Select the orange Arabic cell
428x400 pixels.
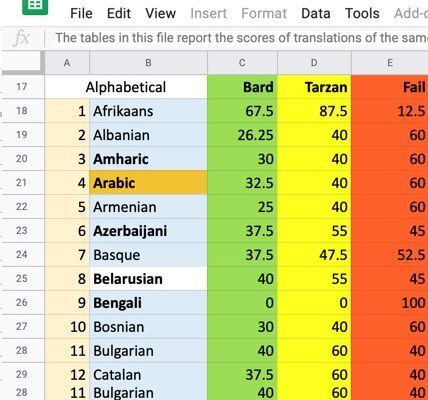pos(148,183)
